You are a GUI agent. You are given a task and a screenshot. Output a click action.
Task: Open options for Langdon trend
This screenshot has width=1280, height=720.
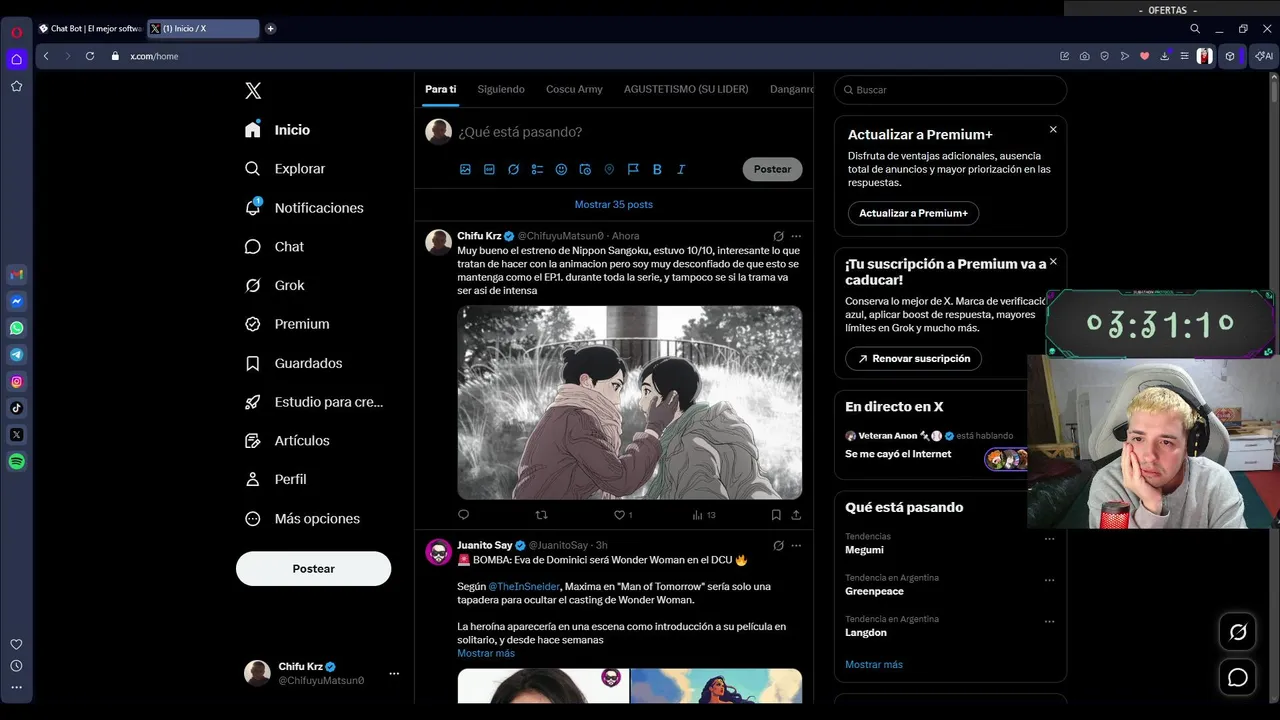click(1049, 621)
